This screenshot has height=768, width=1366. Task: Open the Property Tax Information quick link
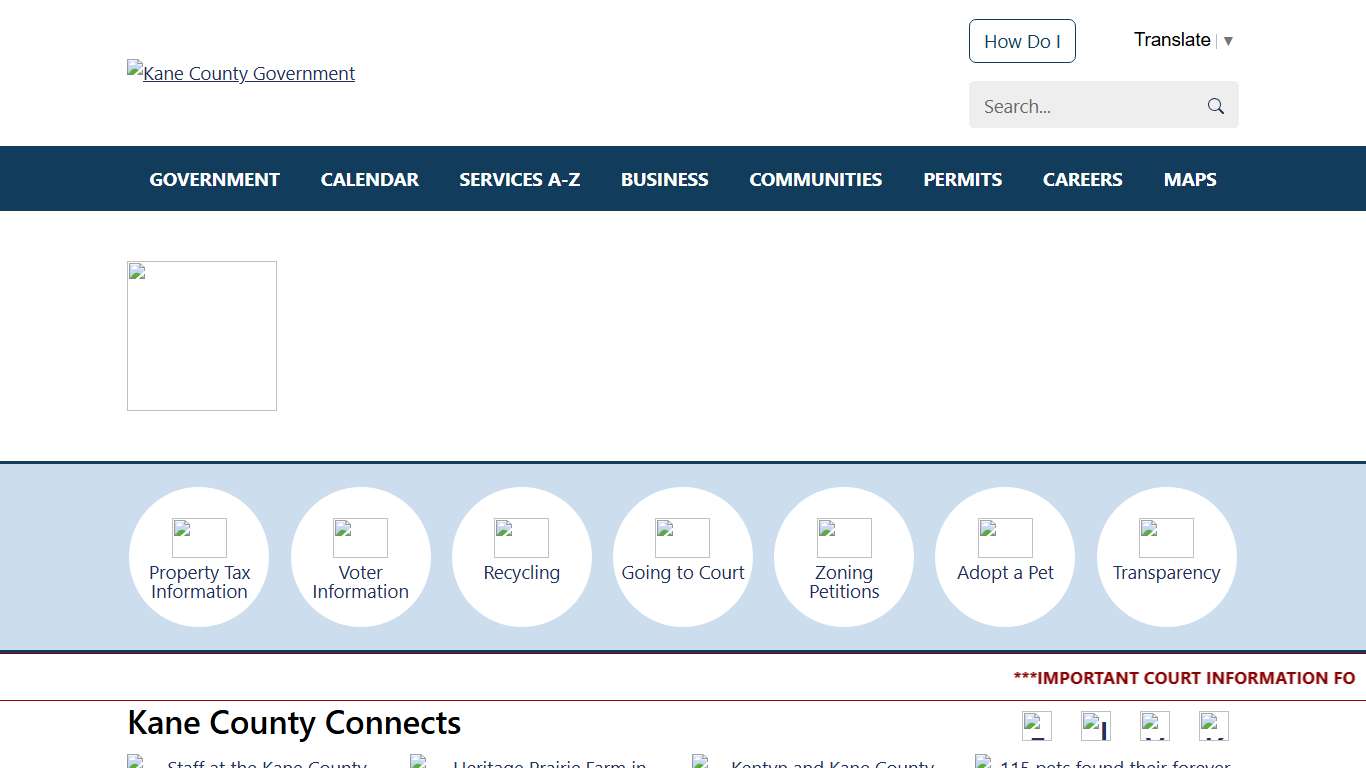pos(199,557)
